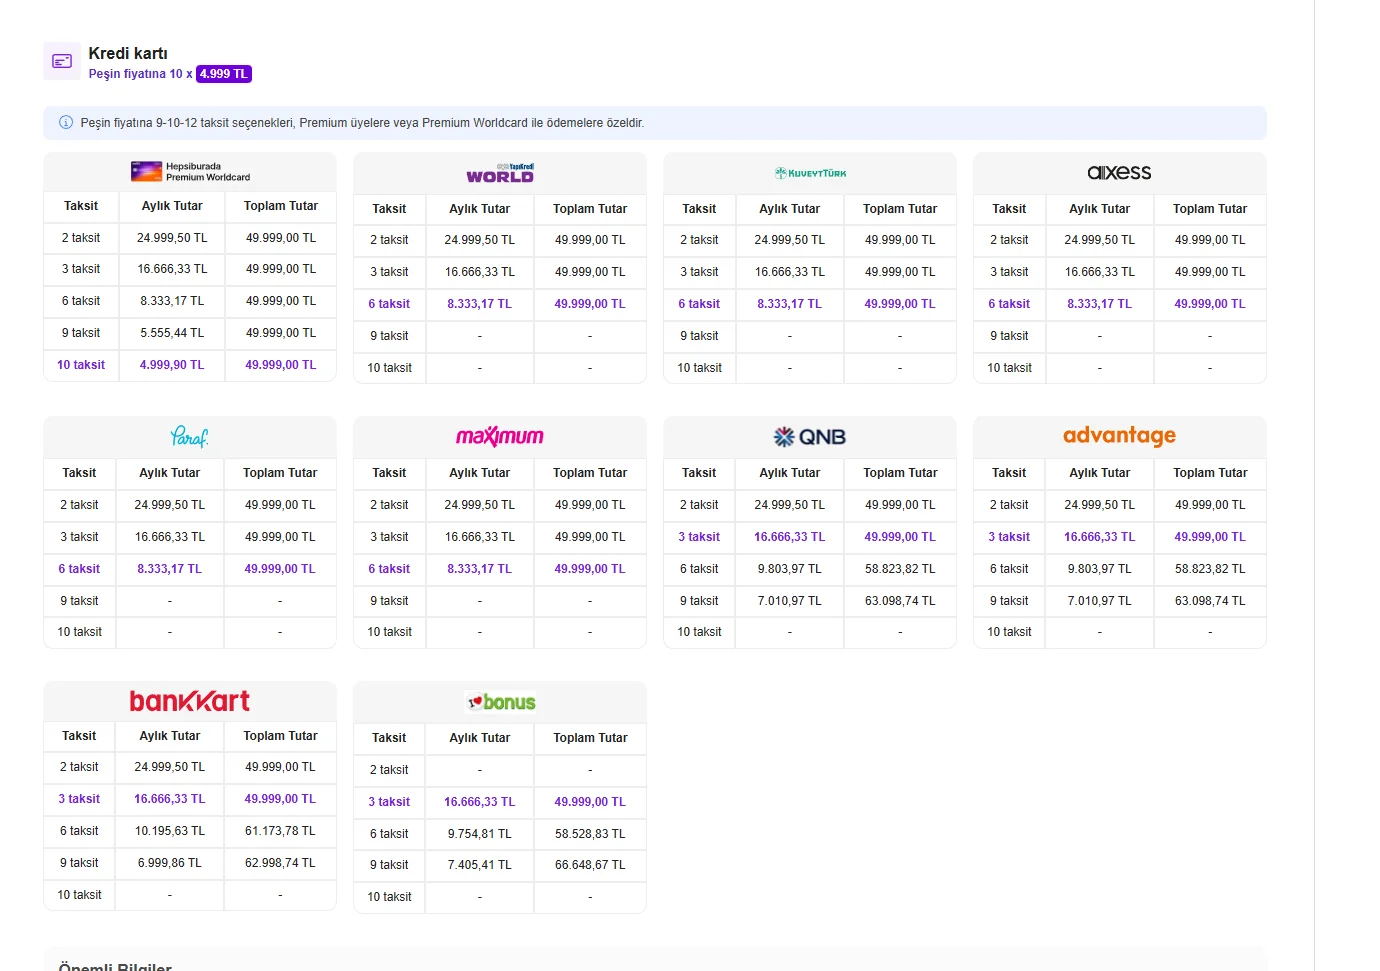The width and height of the screenshot is (1380, 971).
Task: Click the 66.648,67 TL total
Action: [590, 865]
